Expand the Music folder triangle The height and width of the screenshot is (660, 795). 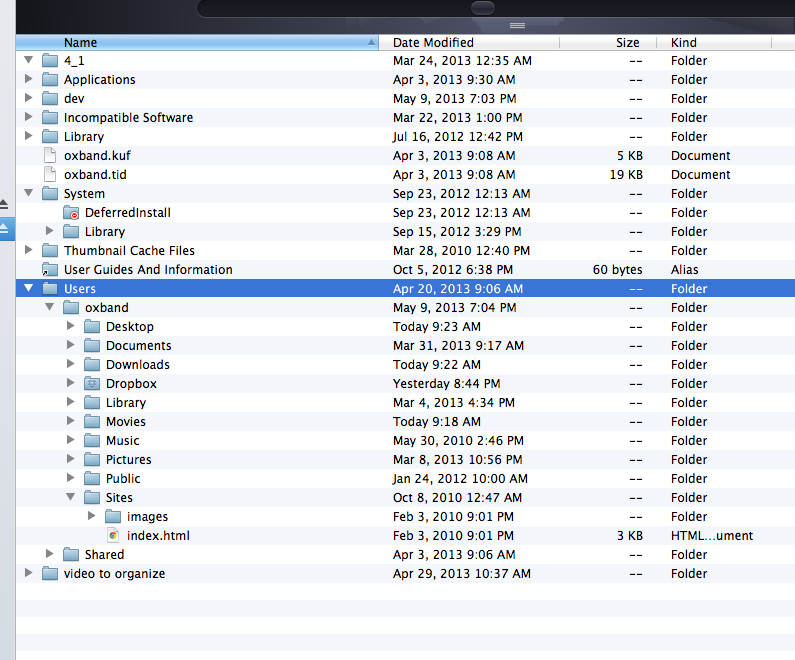pyautogui.click(x=71, y=440)
